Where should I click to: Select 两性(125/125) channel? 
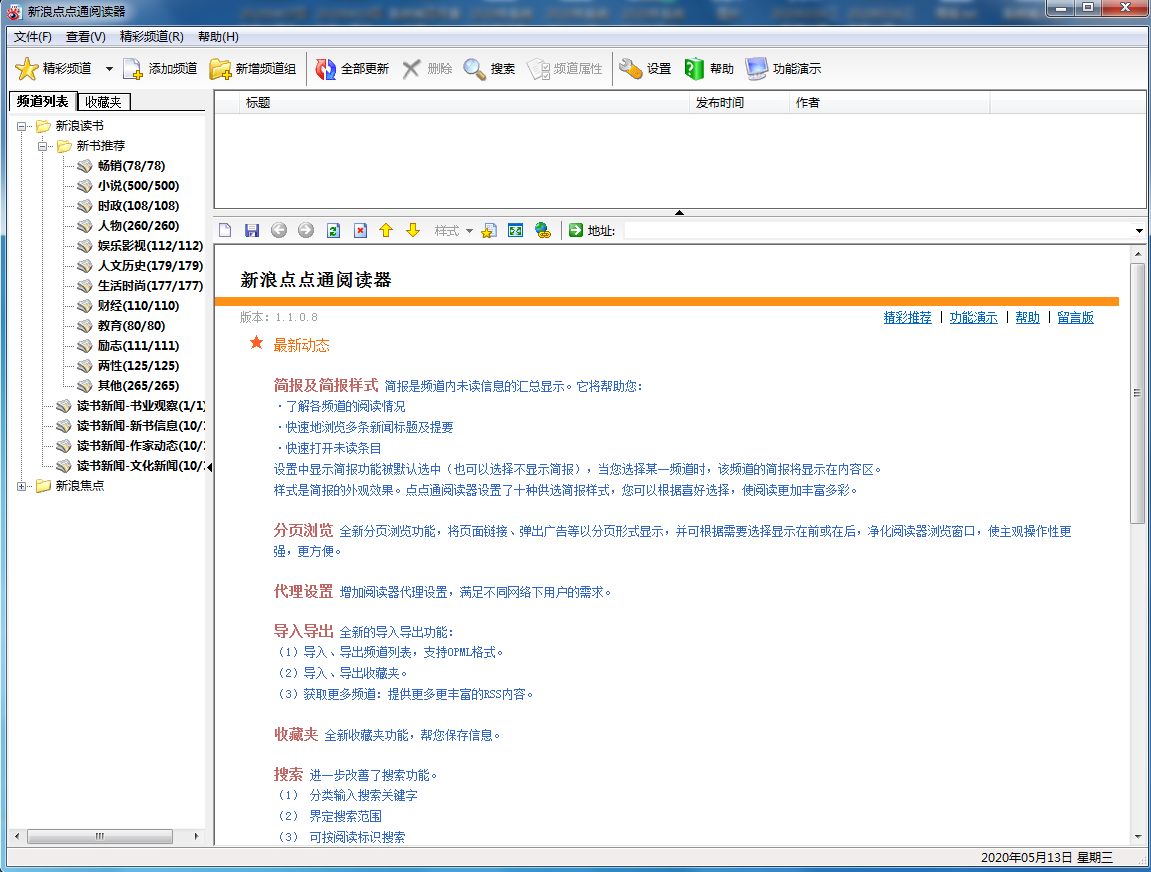(138, 366)
